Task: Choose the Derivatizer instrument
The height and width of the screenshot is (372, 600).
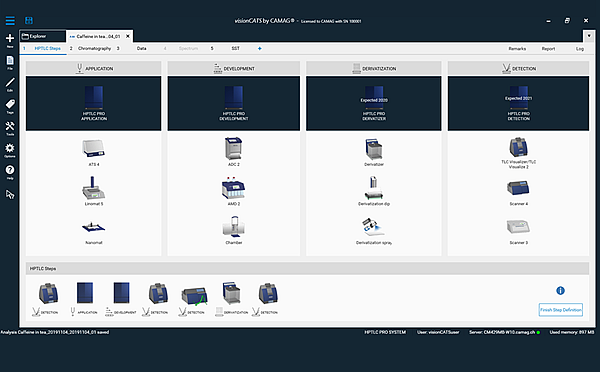Action: [374, 152]
